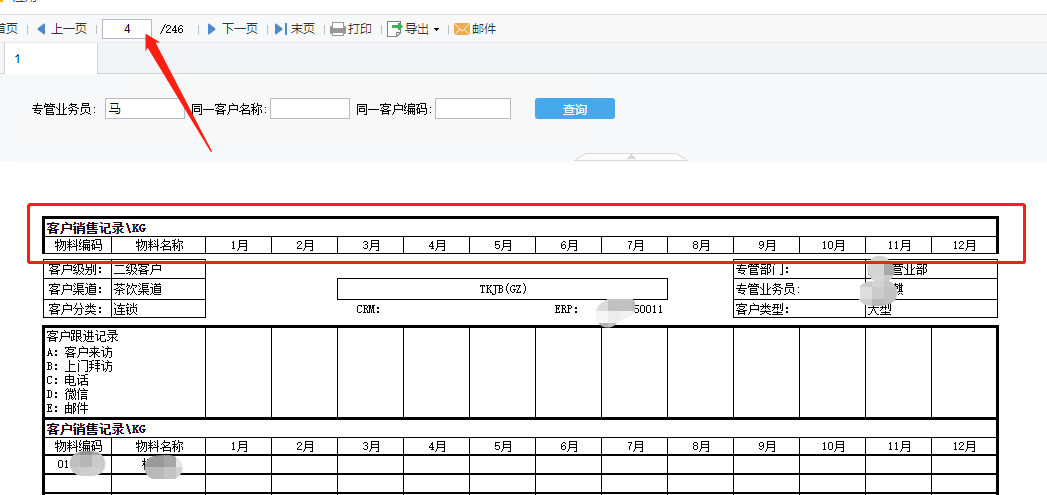Click the 同一客户名称 text field
1047x495 pixels.
309,109
